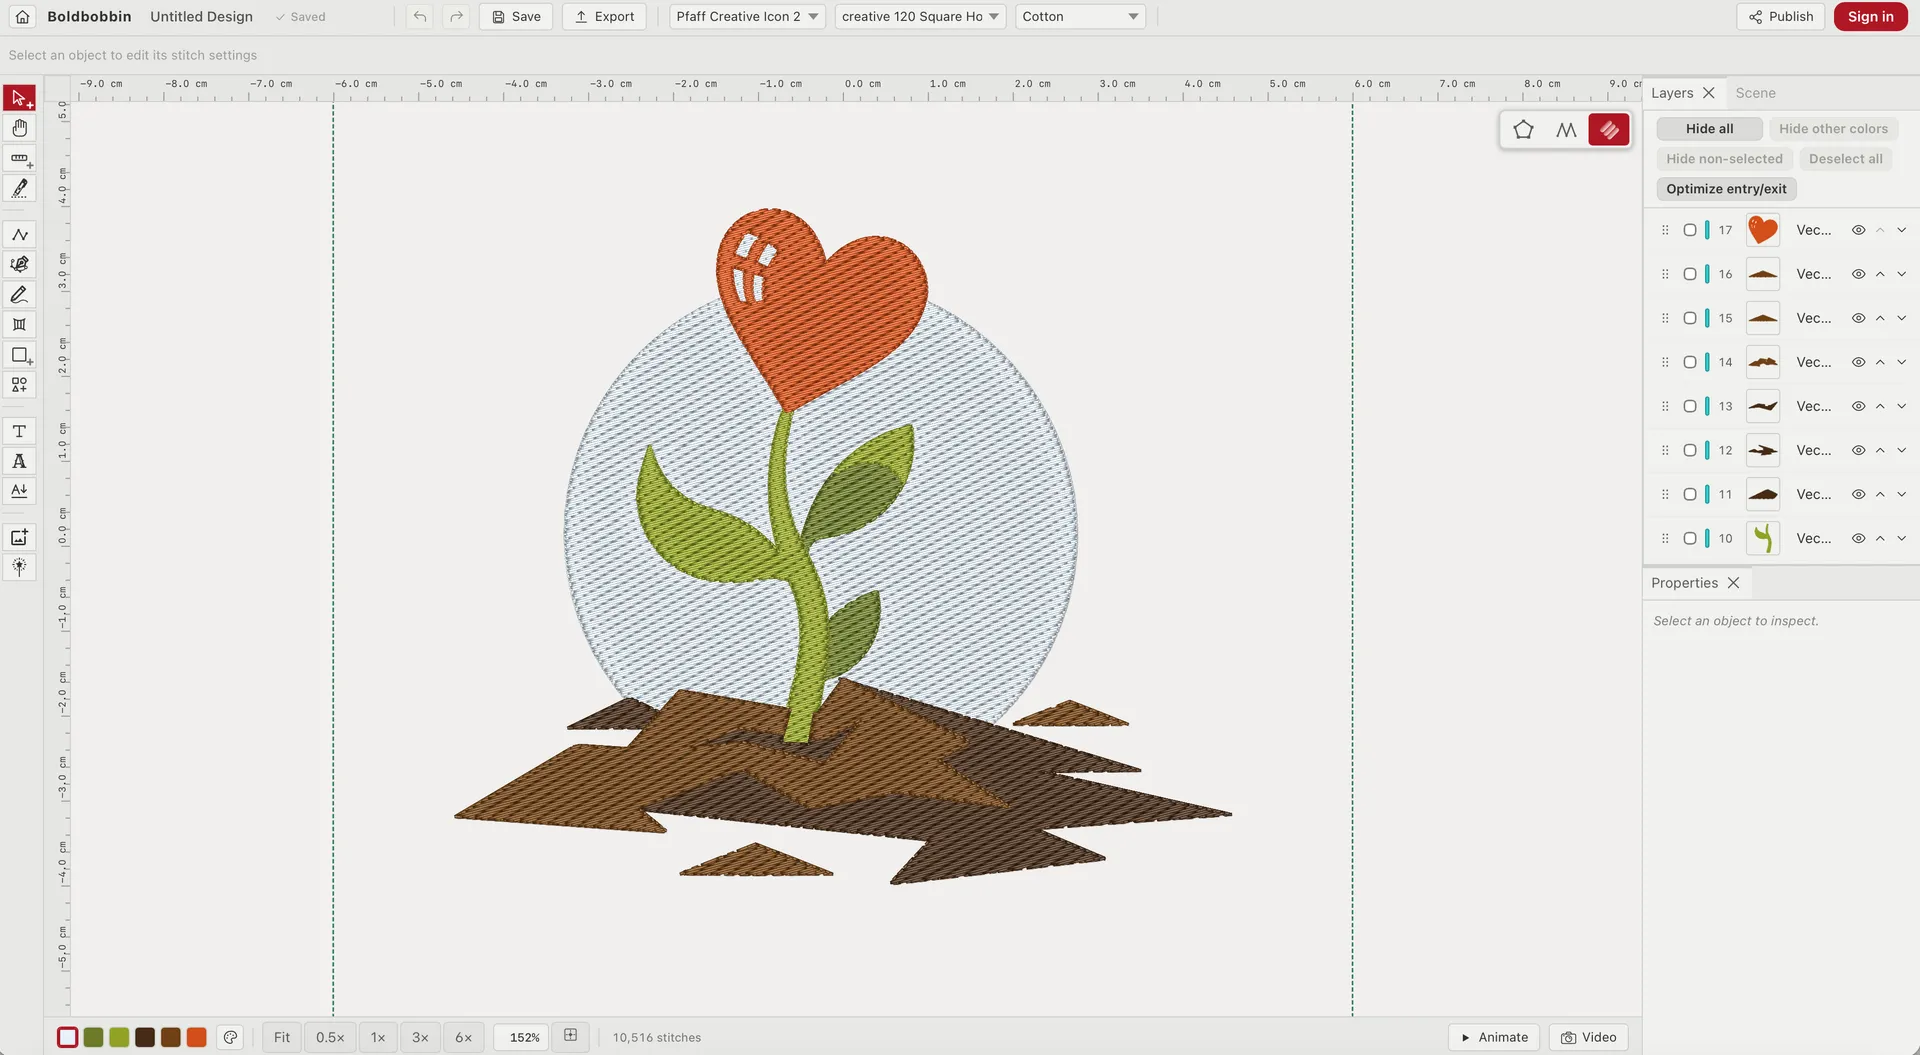Move layer 12 down with its chevron
The image size is (1920, 1055).
pos(1901,450)
